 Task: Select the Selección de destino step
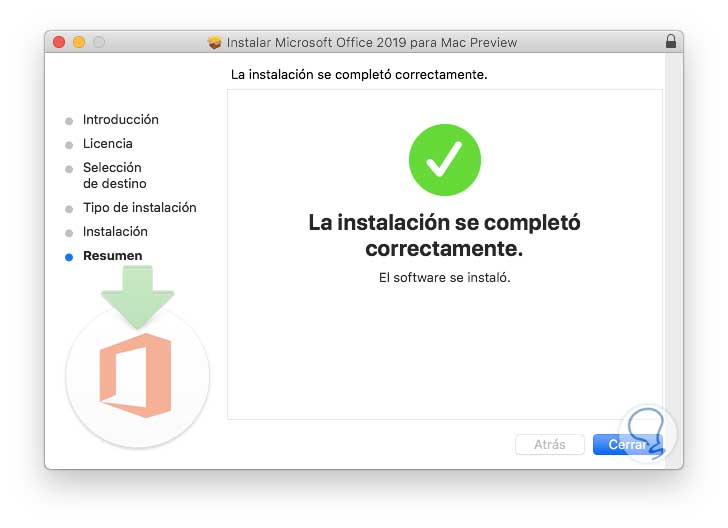115,175
